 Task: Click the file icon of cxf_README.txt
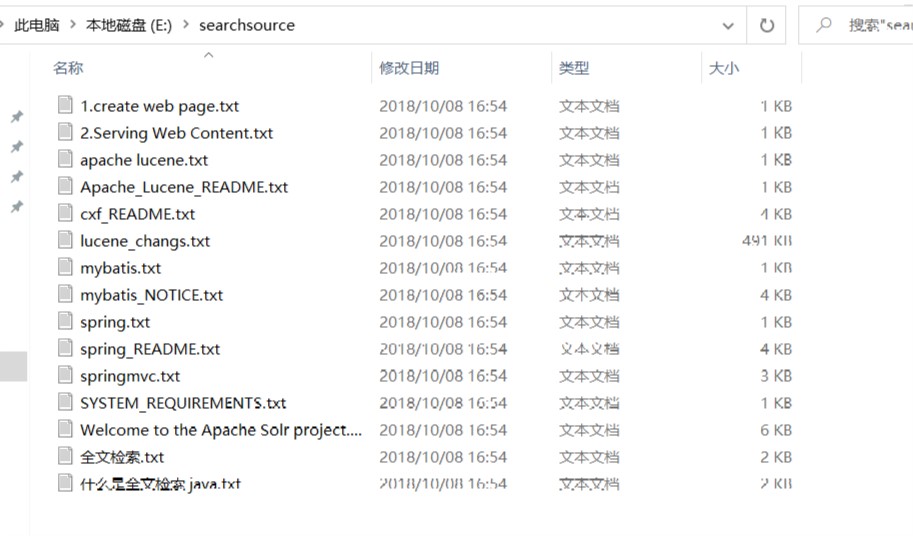(x=65, y=213)
